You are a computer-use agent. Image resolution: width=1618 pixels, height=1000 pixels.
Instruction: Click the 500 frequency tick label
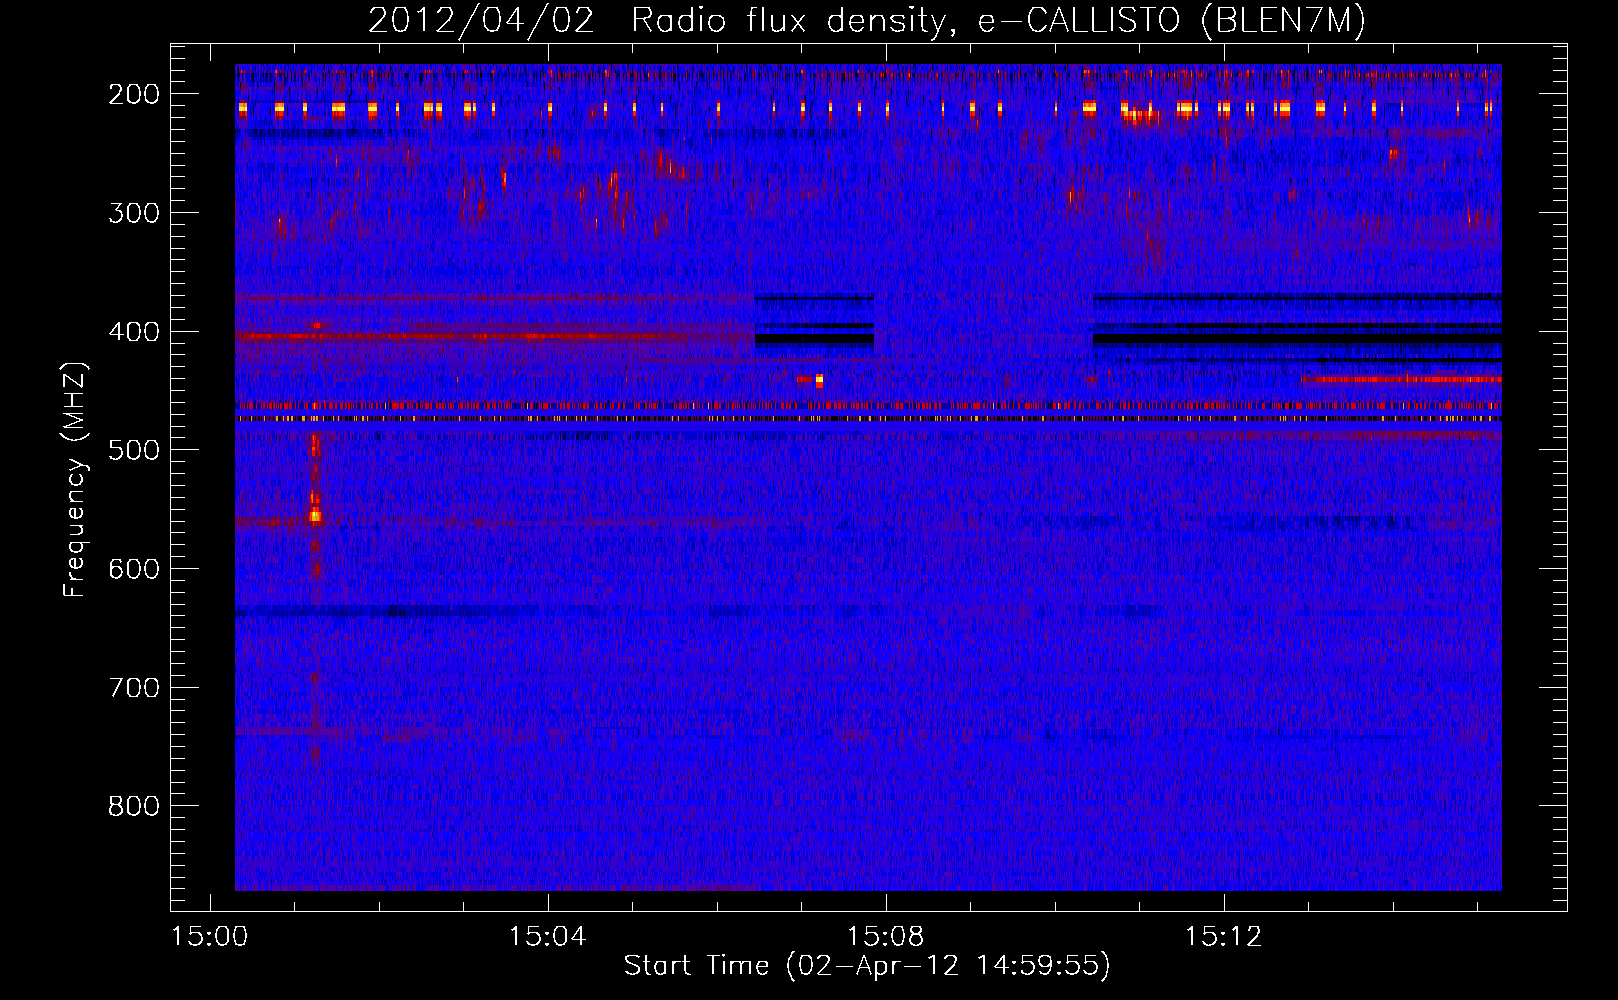134,450
